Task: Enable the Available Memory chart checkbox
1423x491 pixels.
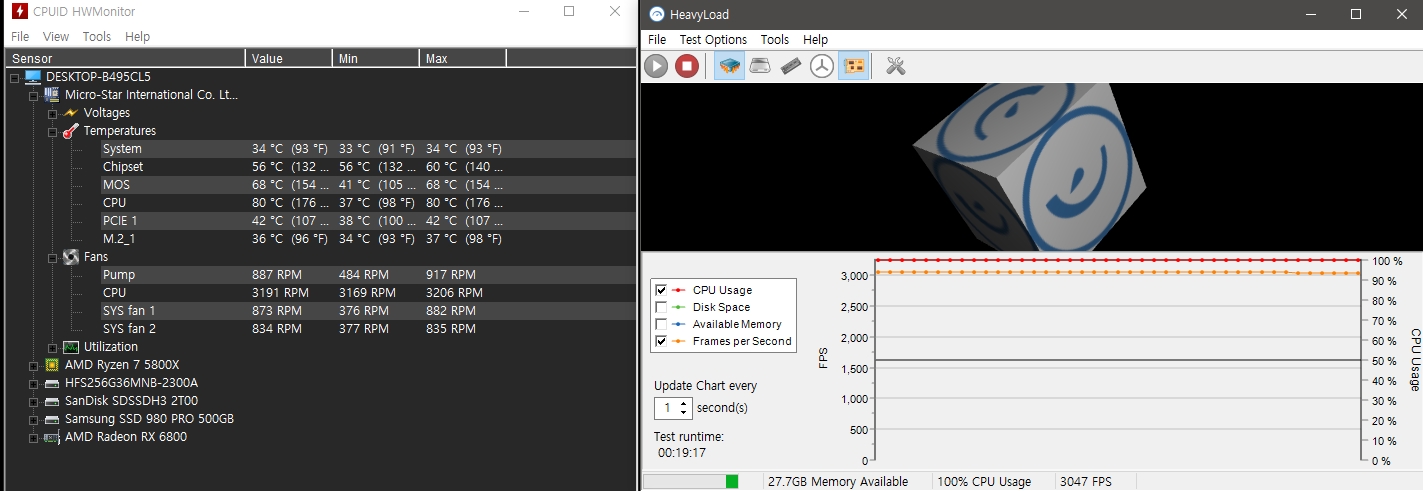Action: point(661,324)
